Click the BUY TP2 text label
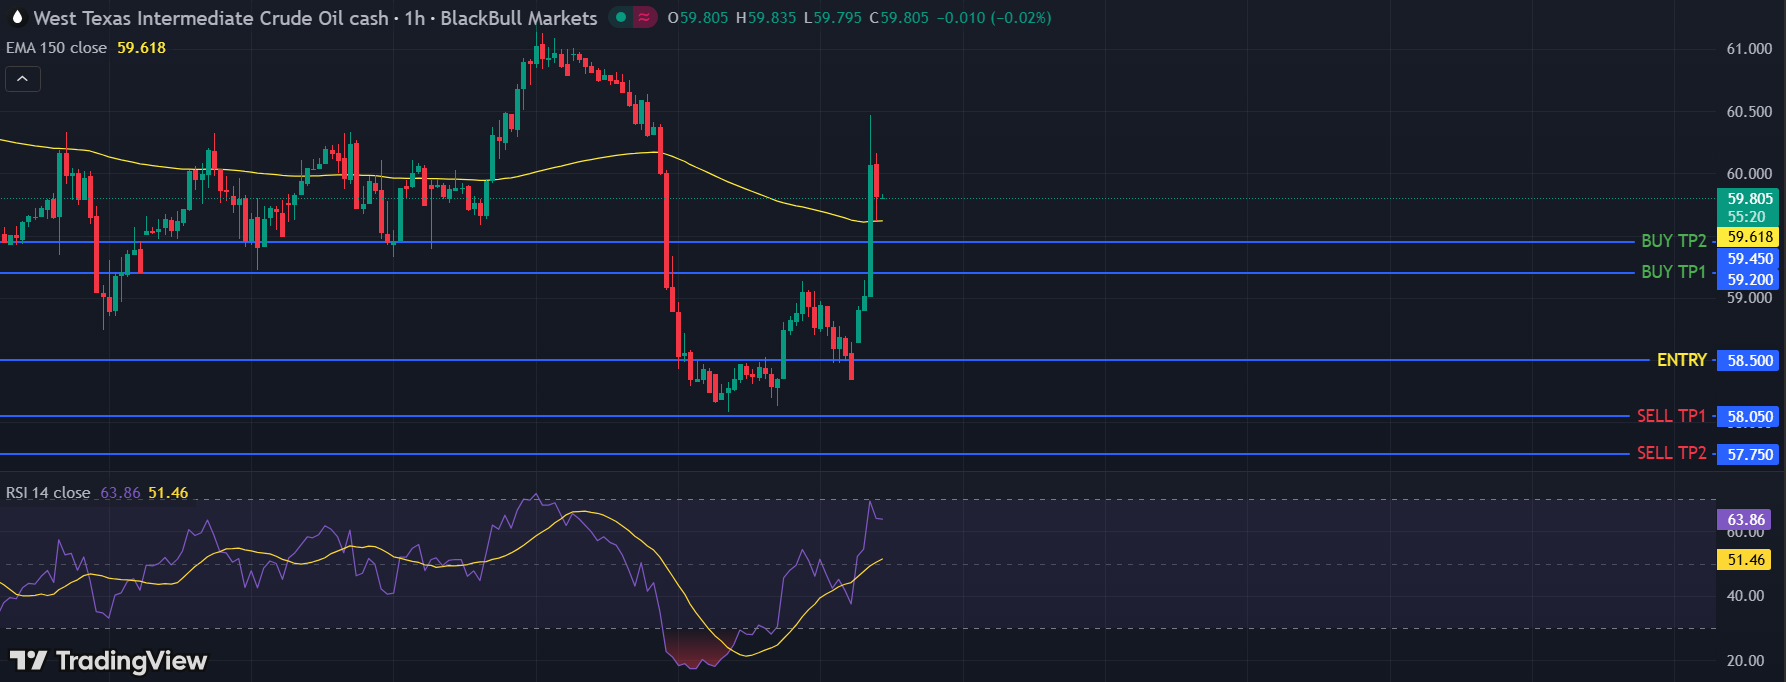The width and height of the screenshot is (1786, 682). pos(1673,241)
